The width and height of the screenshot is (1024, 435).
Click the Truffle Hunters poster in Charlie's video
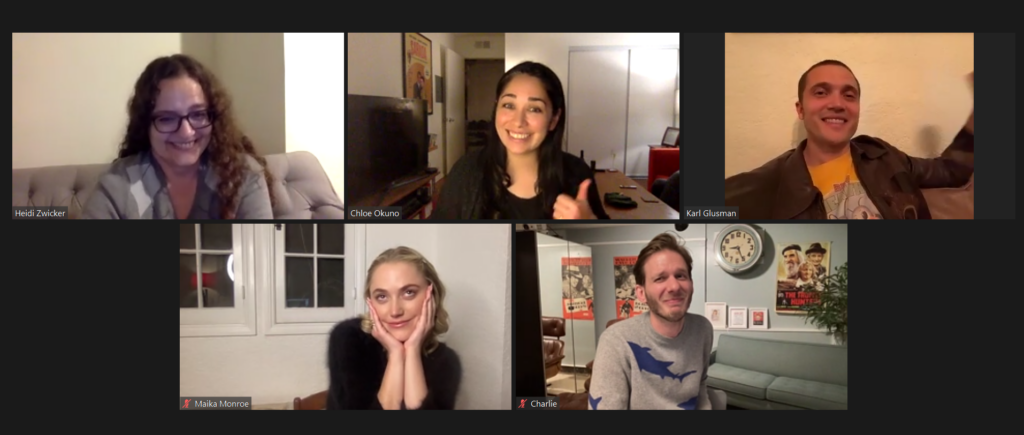pyautogui.click(x=803, y=278)
